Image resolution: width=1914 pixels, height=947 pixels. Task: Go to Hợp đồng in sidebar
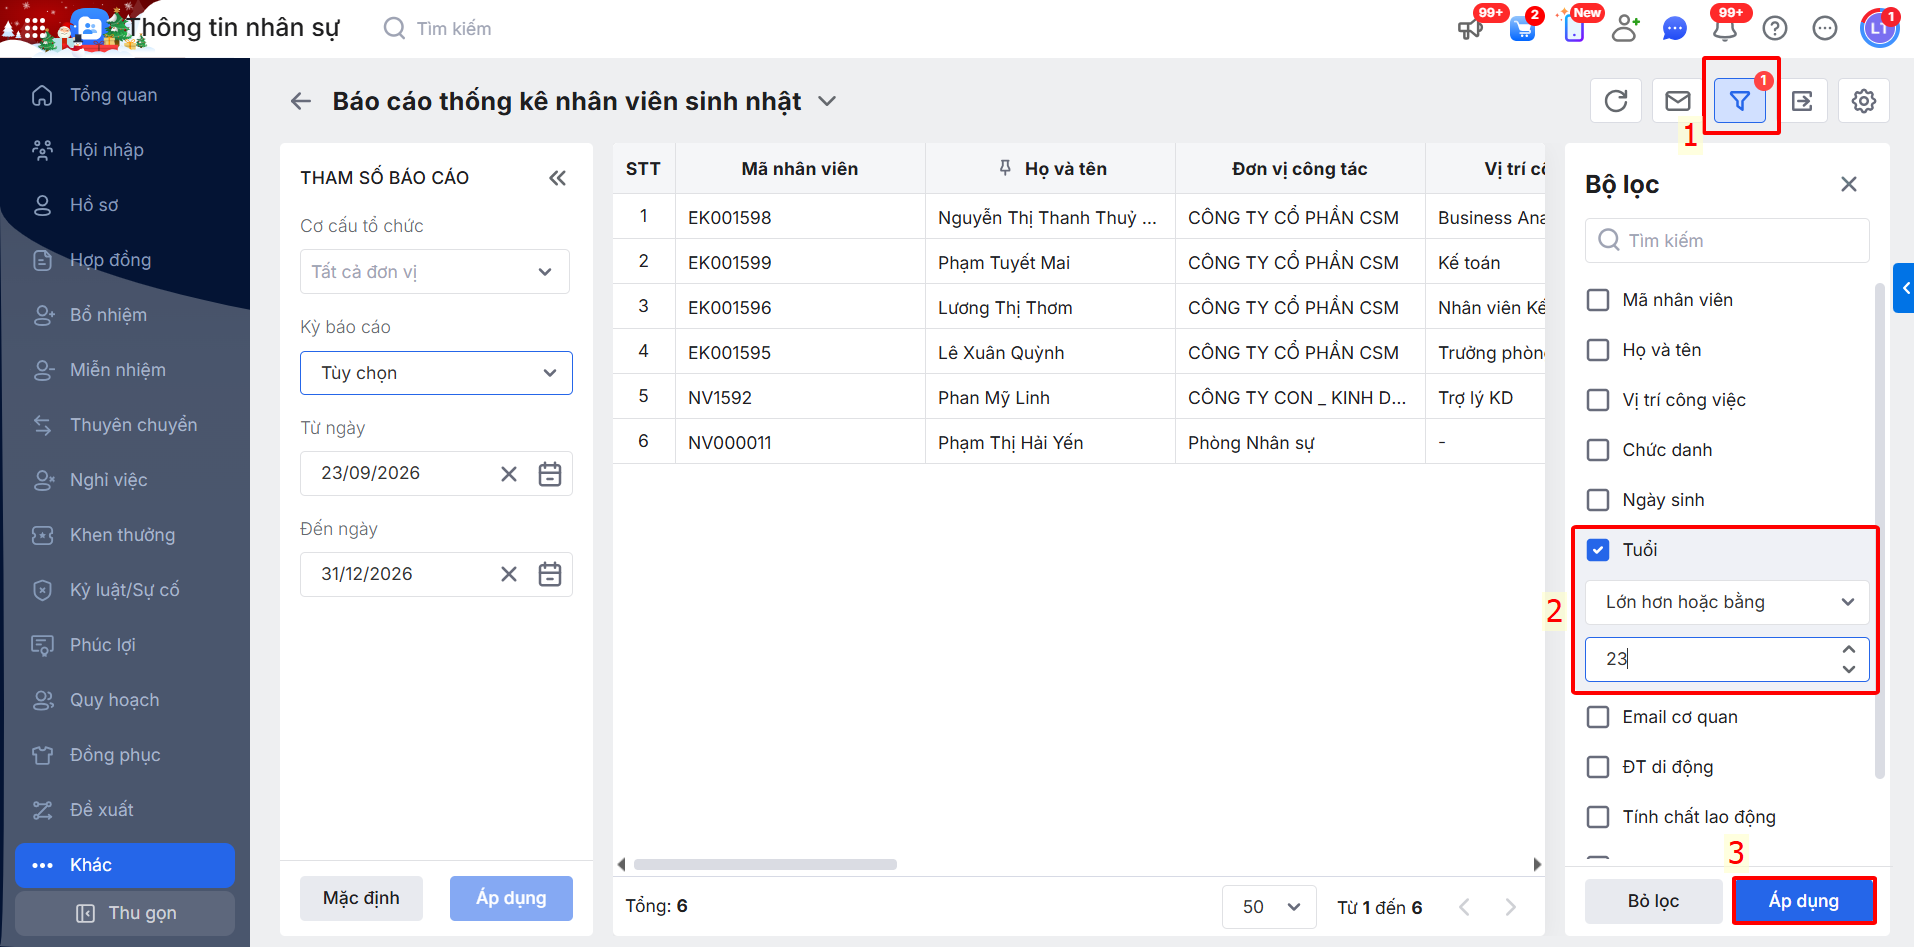[x=110, y=260]
